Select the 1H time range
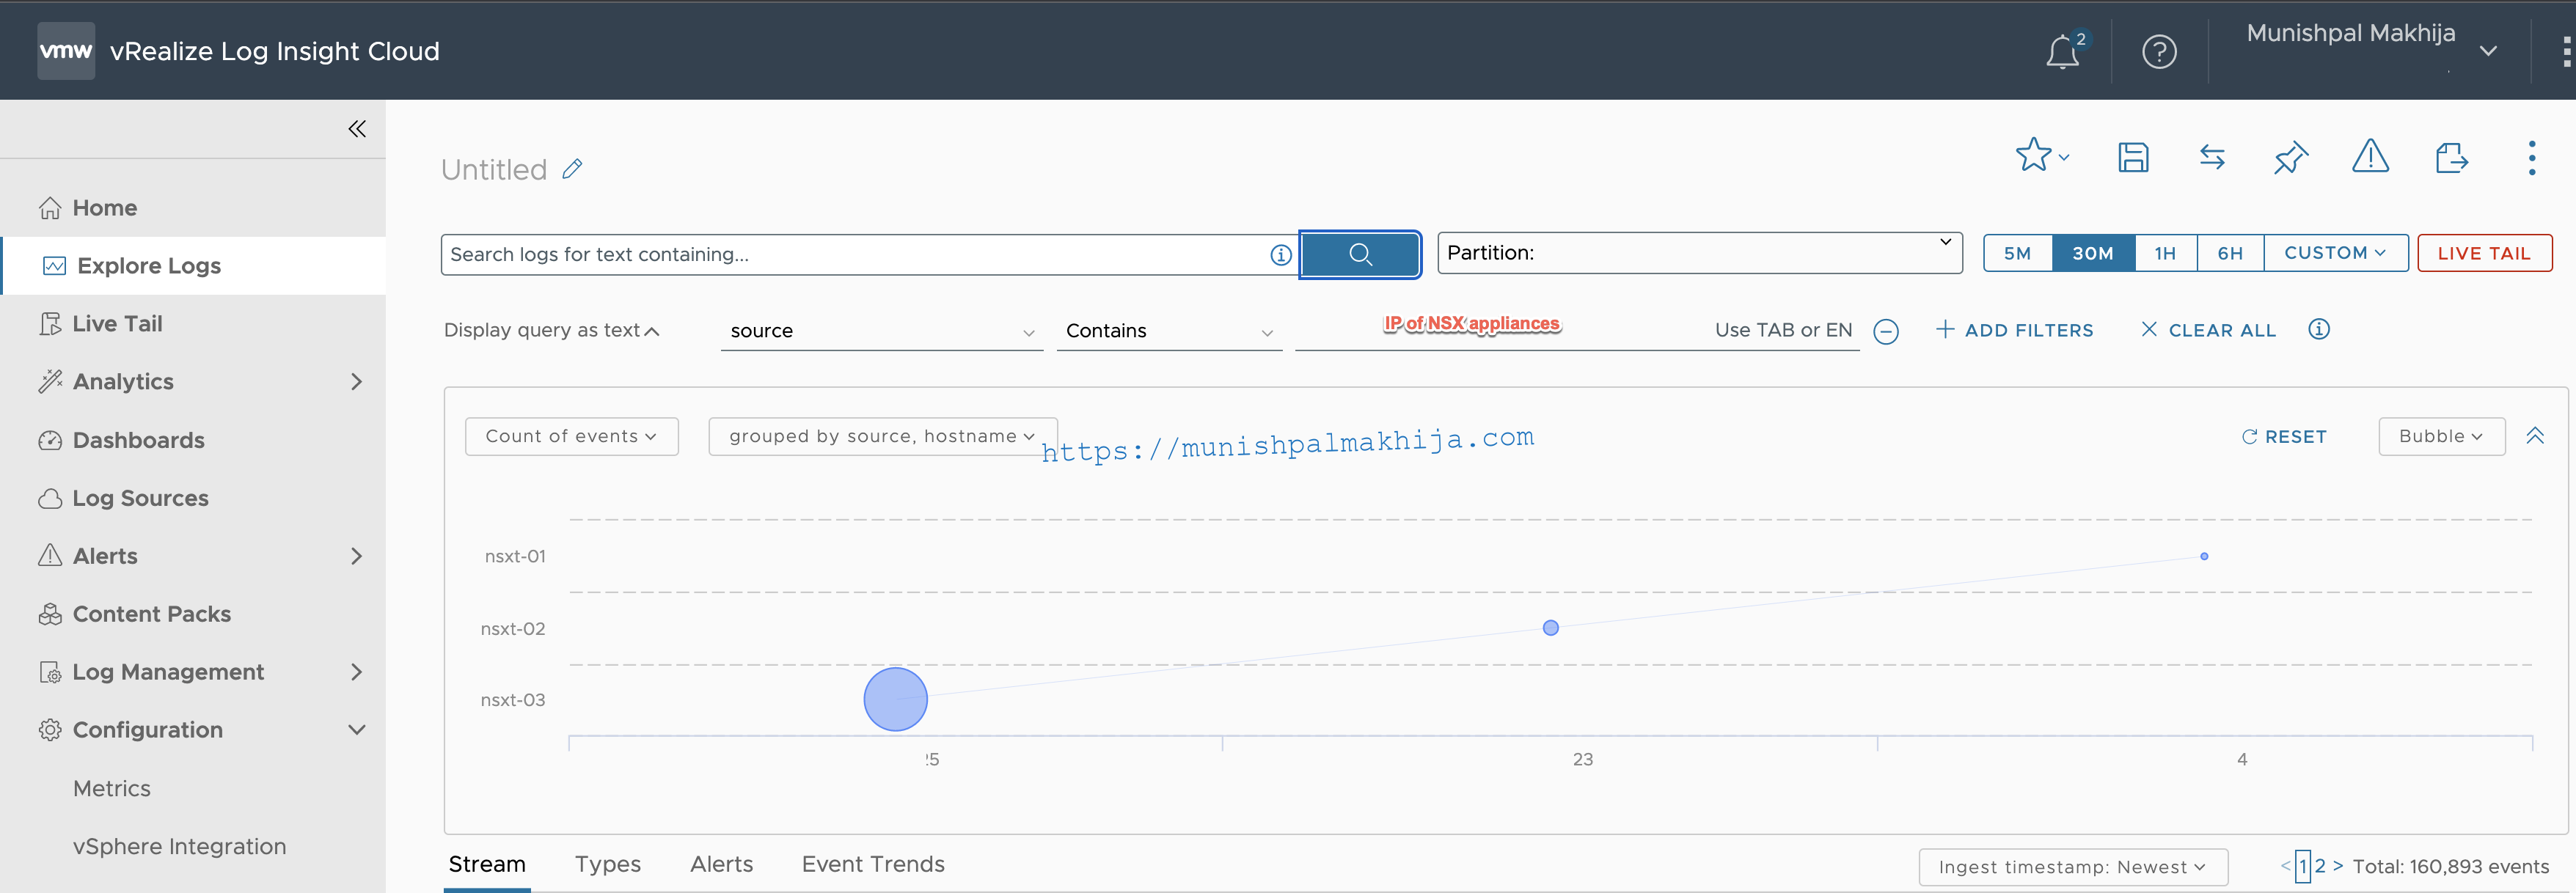Viewport: 2576px width, 893px height. pyautogui.click(x=2165, y=253)
